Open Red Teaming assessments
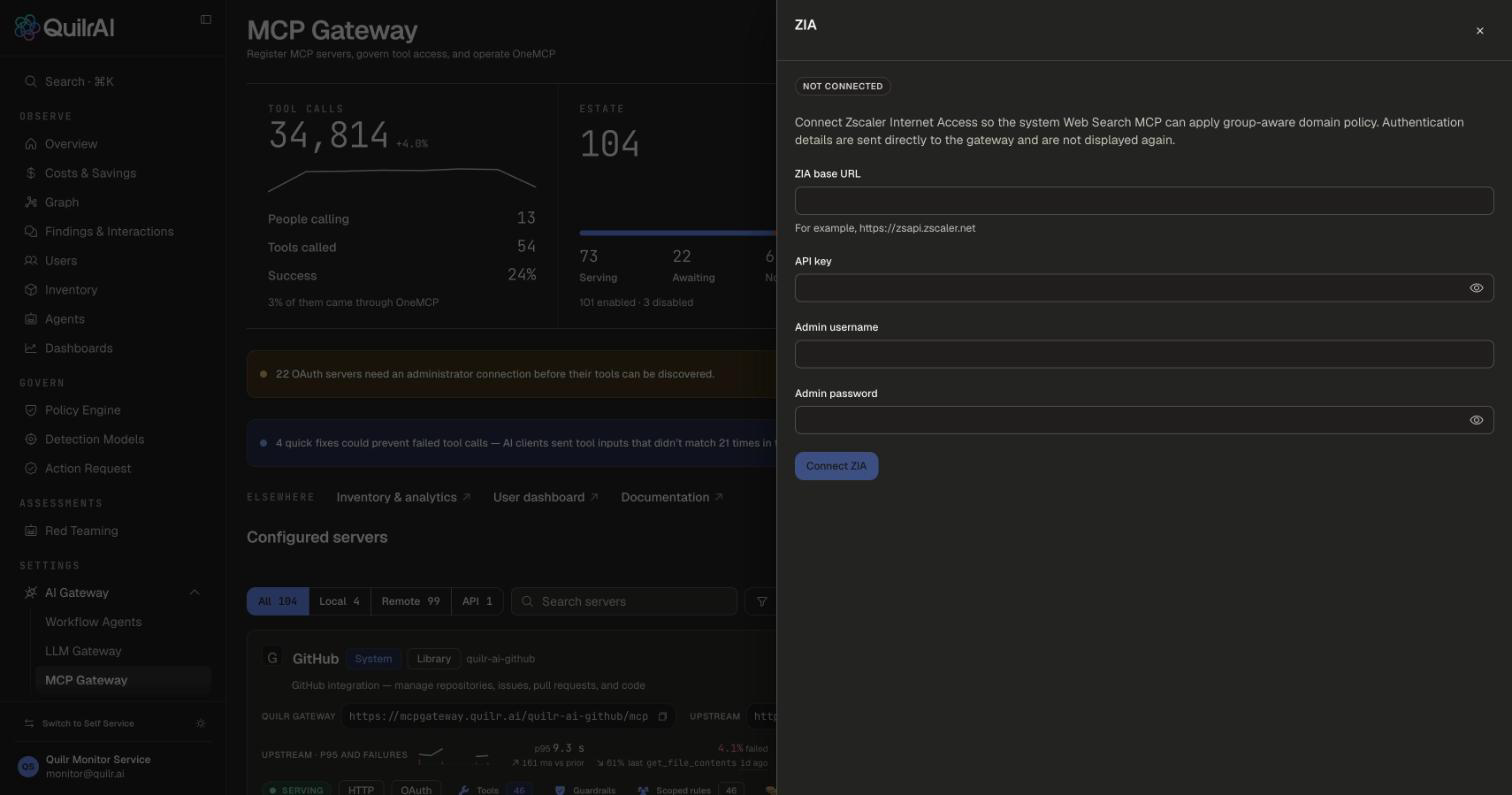The image size is (1512, 795). coord(81,531)
